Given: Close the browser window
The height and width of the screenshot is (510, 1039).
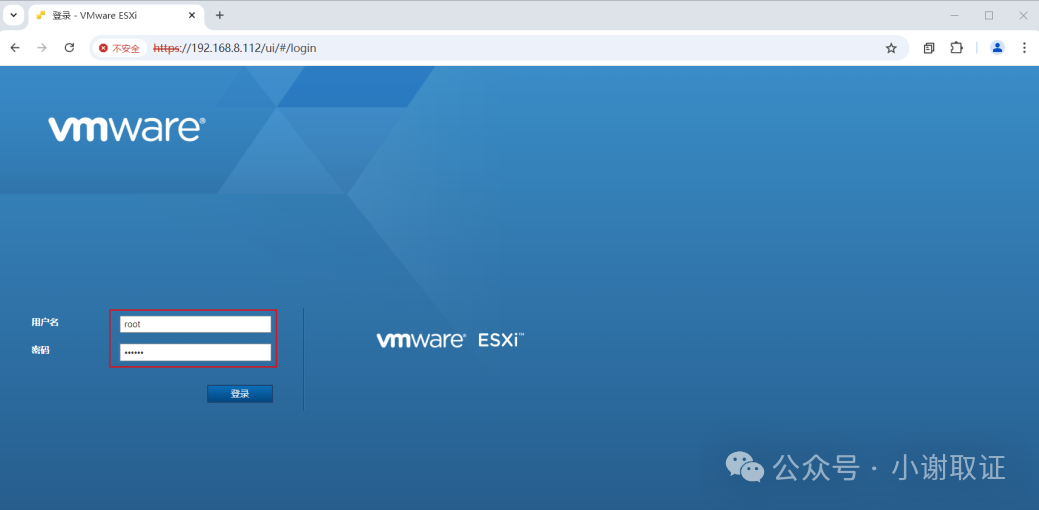Looking at the screenshot, I should coord(1022,15).
